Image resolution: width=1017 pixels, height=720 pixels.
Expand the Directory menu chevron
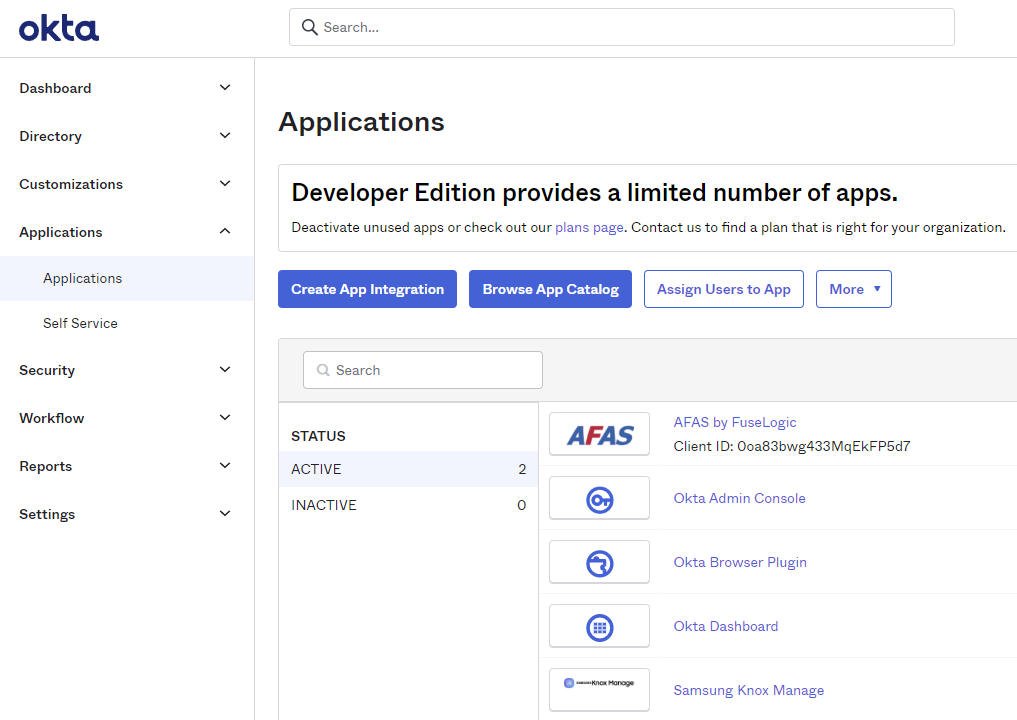[225, 136]
